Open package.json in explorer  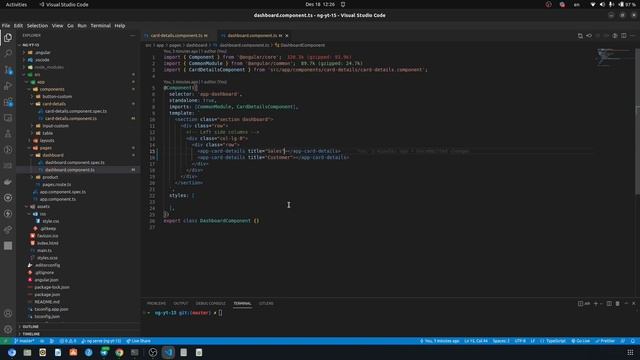tap(47, 295)
